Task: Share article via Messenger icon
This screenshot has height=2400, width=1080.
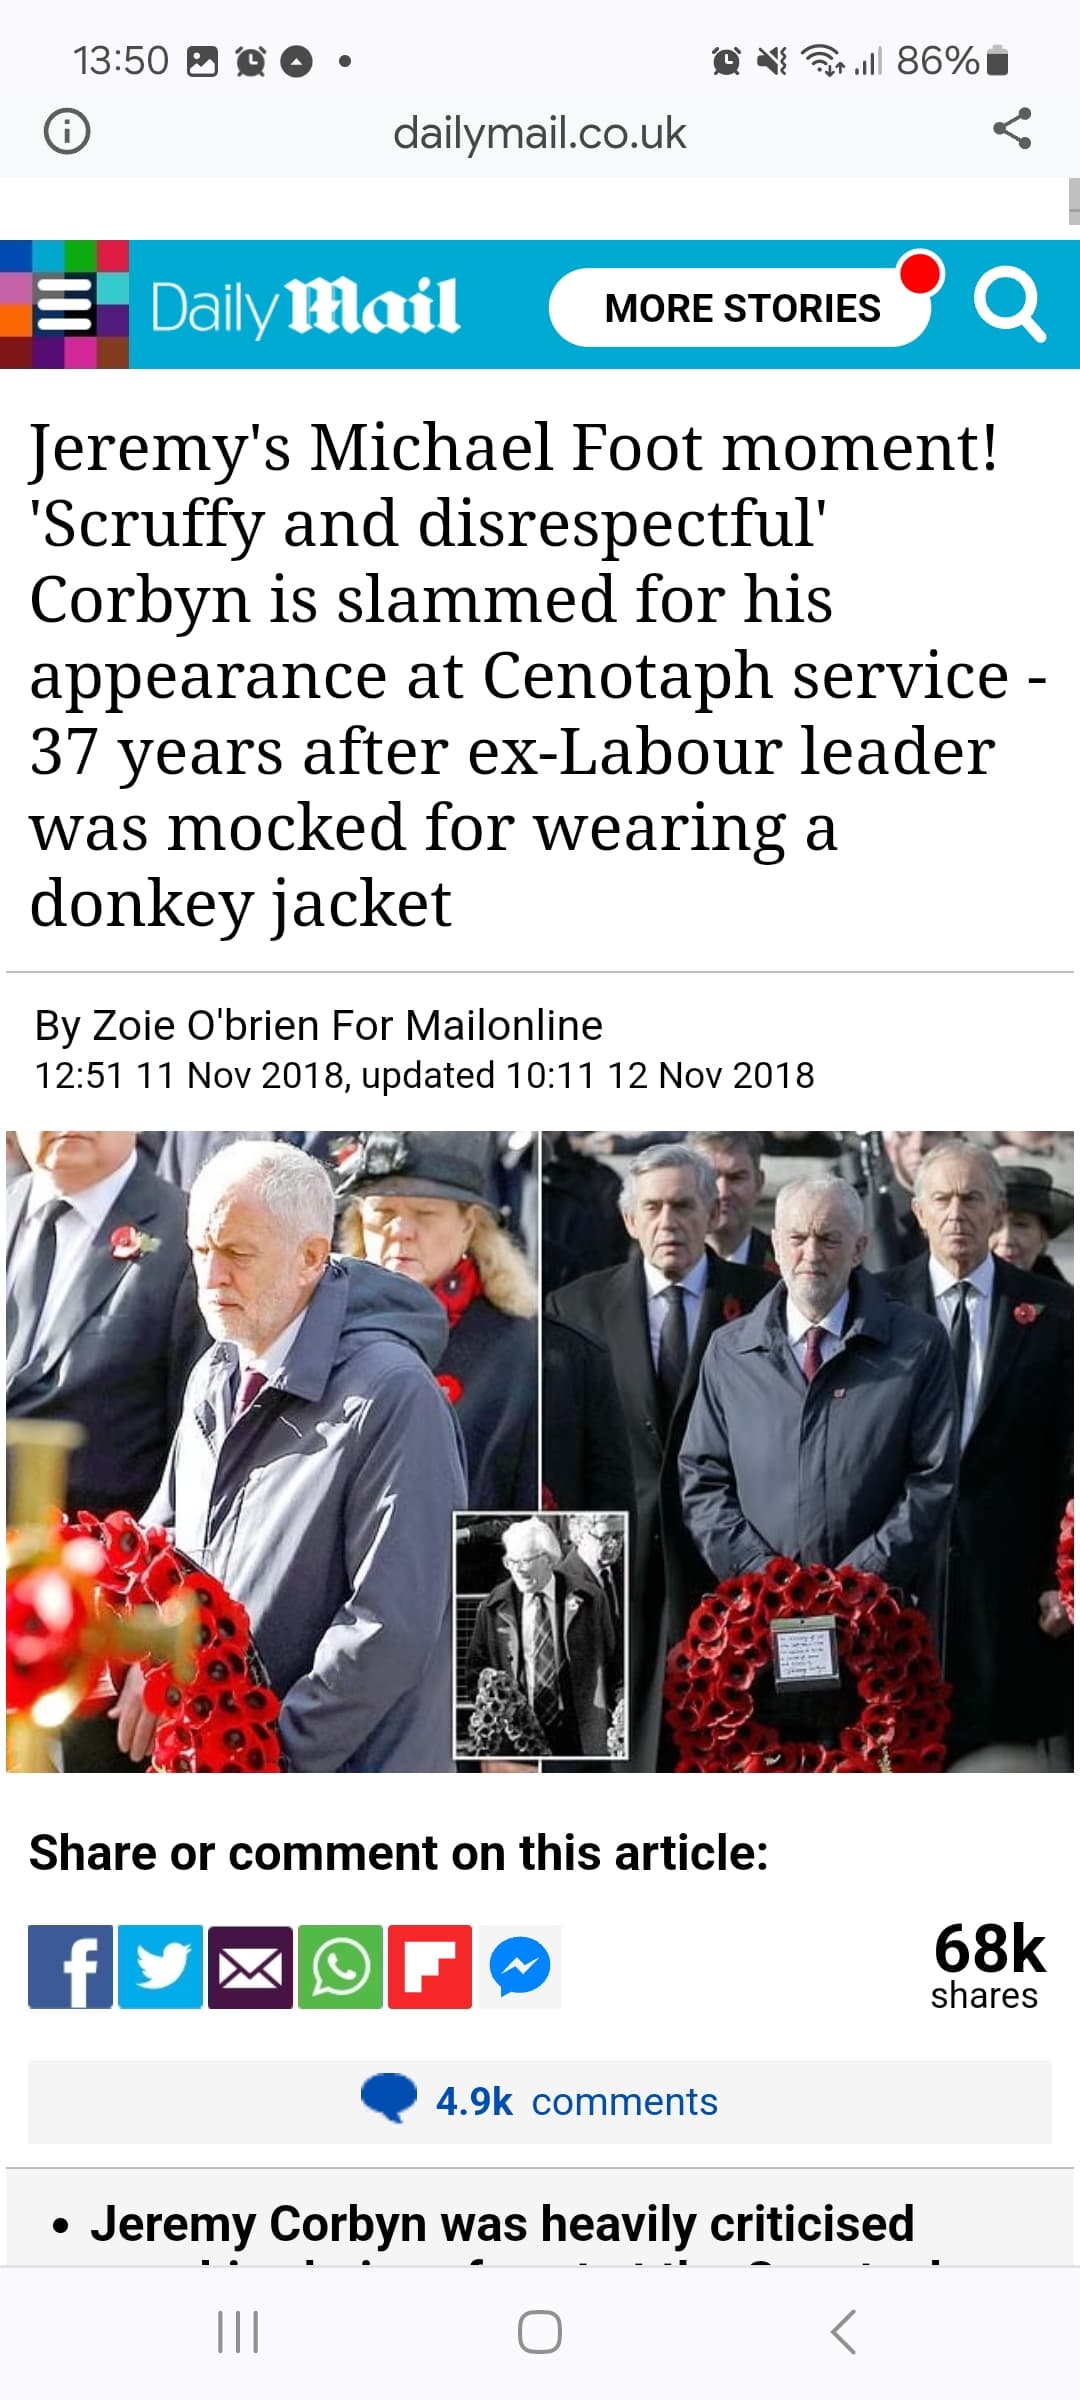Action: pos(520,1966)
